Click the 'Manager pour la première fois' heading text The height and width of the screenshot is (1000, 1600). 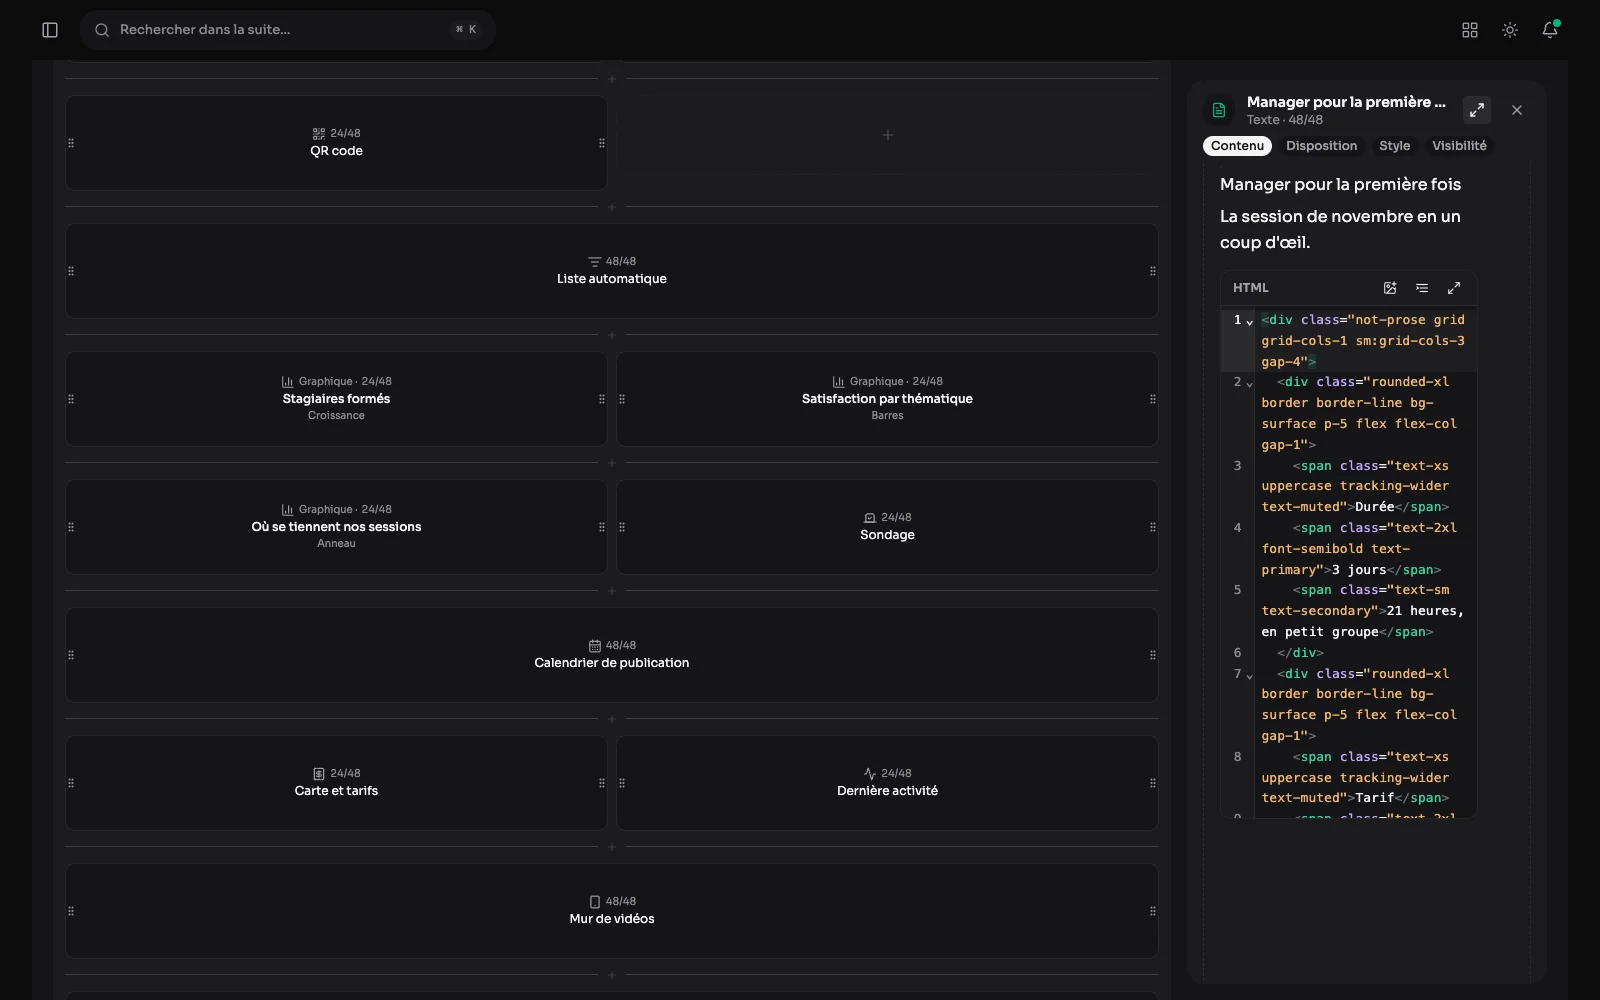click(x=1340, y=184)
